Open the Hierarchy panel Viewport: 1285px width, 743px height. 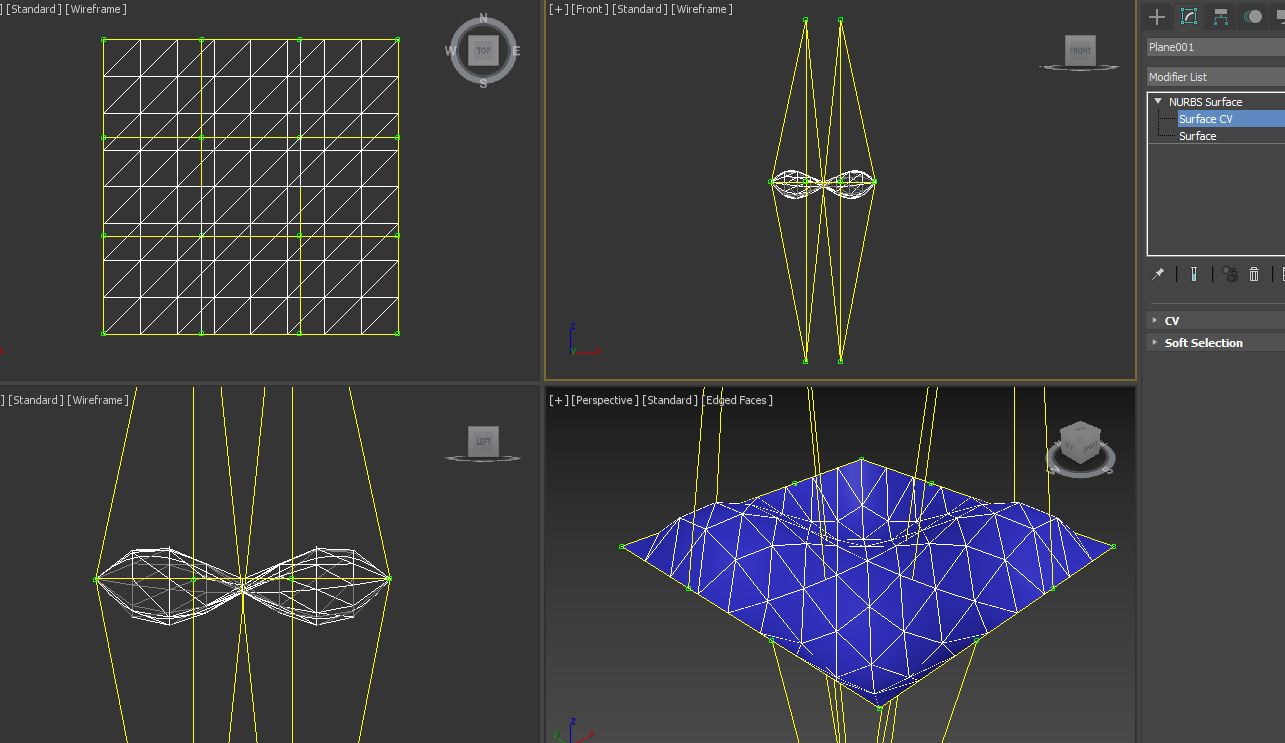pos(1220,16)
